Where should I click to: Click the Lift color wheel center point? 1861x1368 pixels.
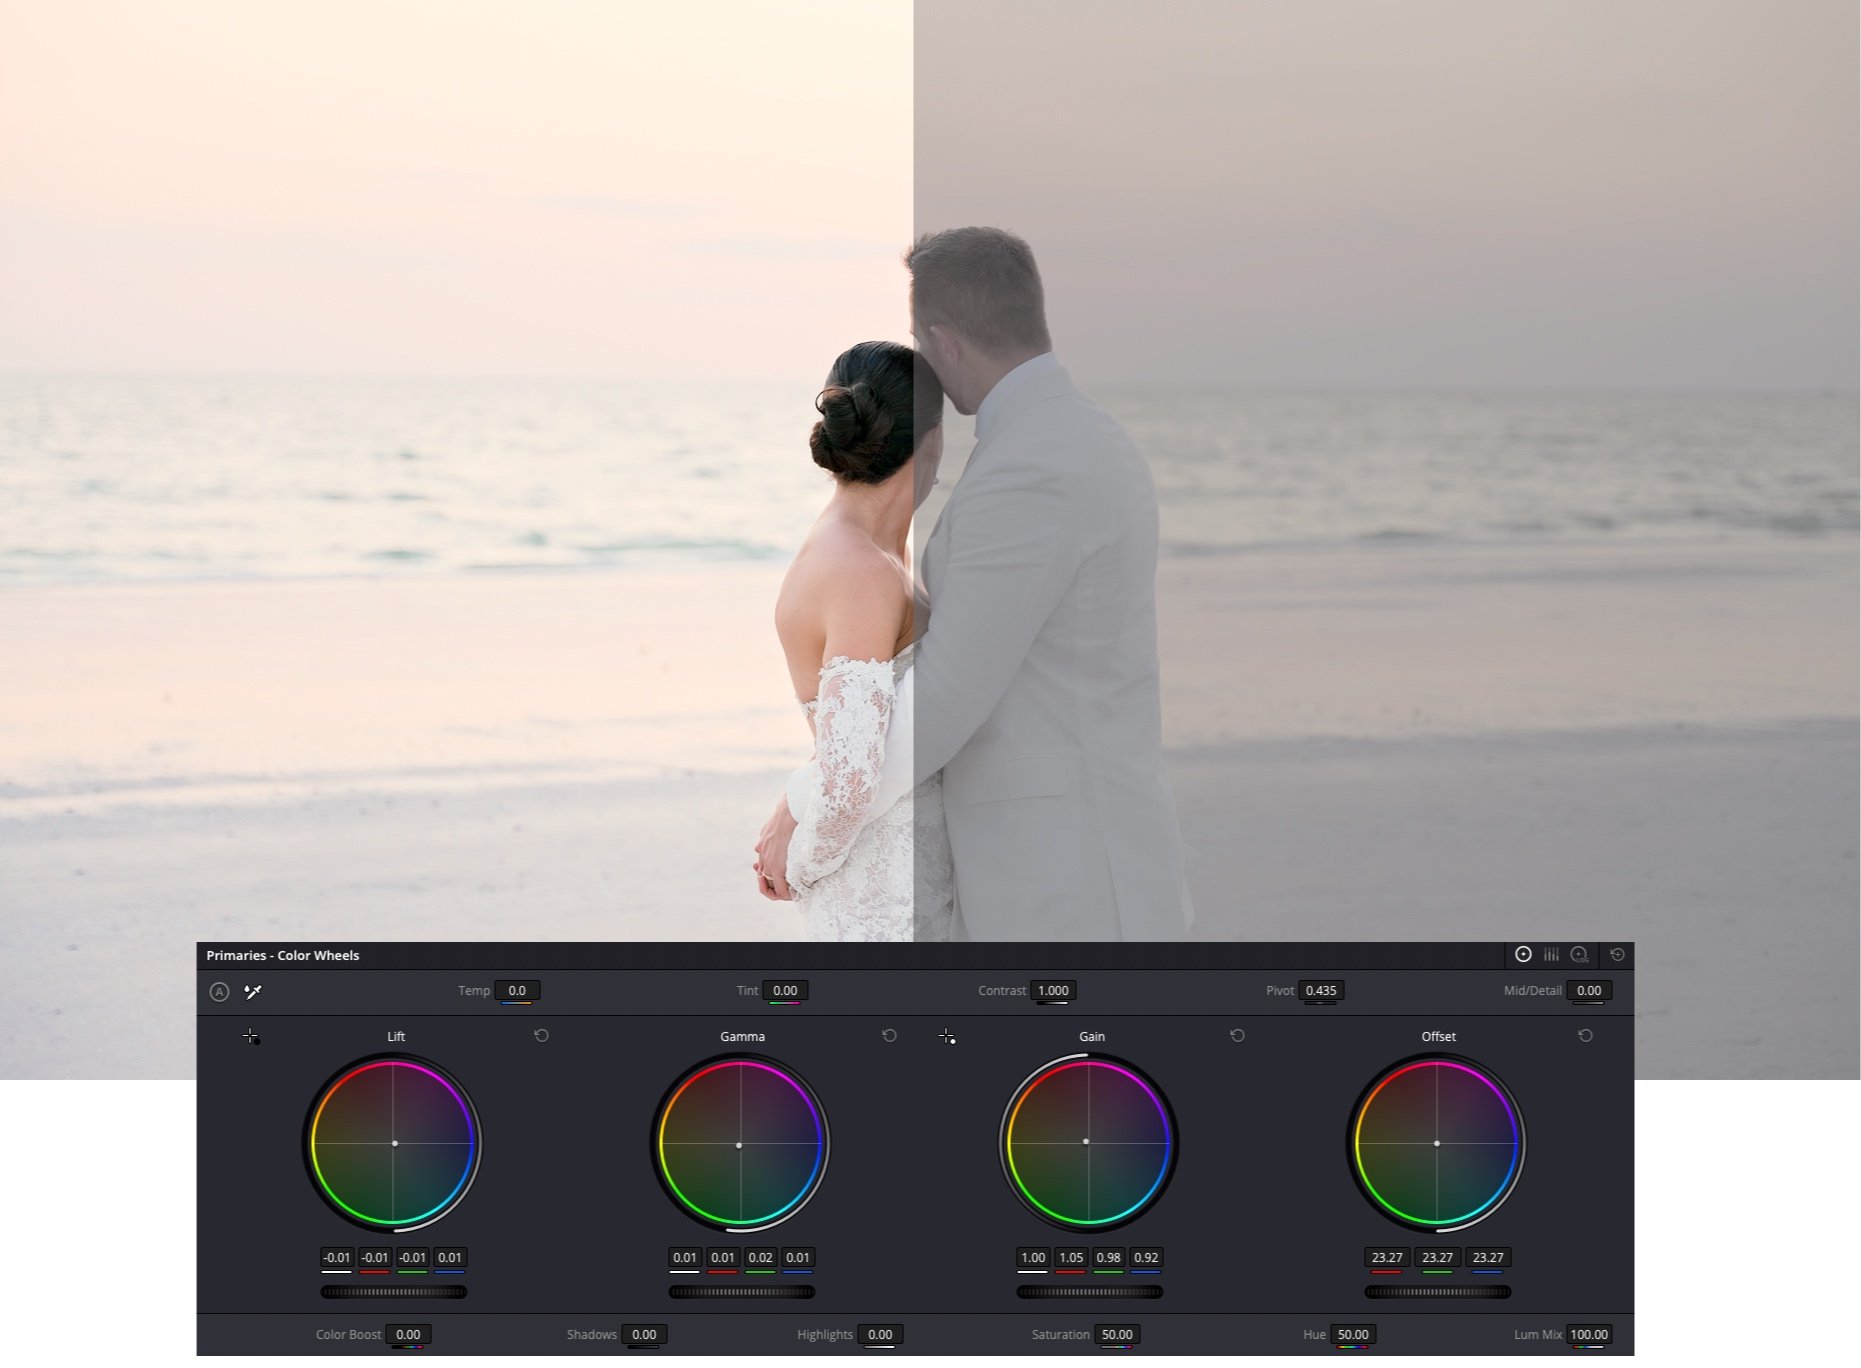[x=394, y=1143]
